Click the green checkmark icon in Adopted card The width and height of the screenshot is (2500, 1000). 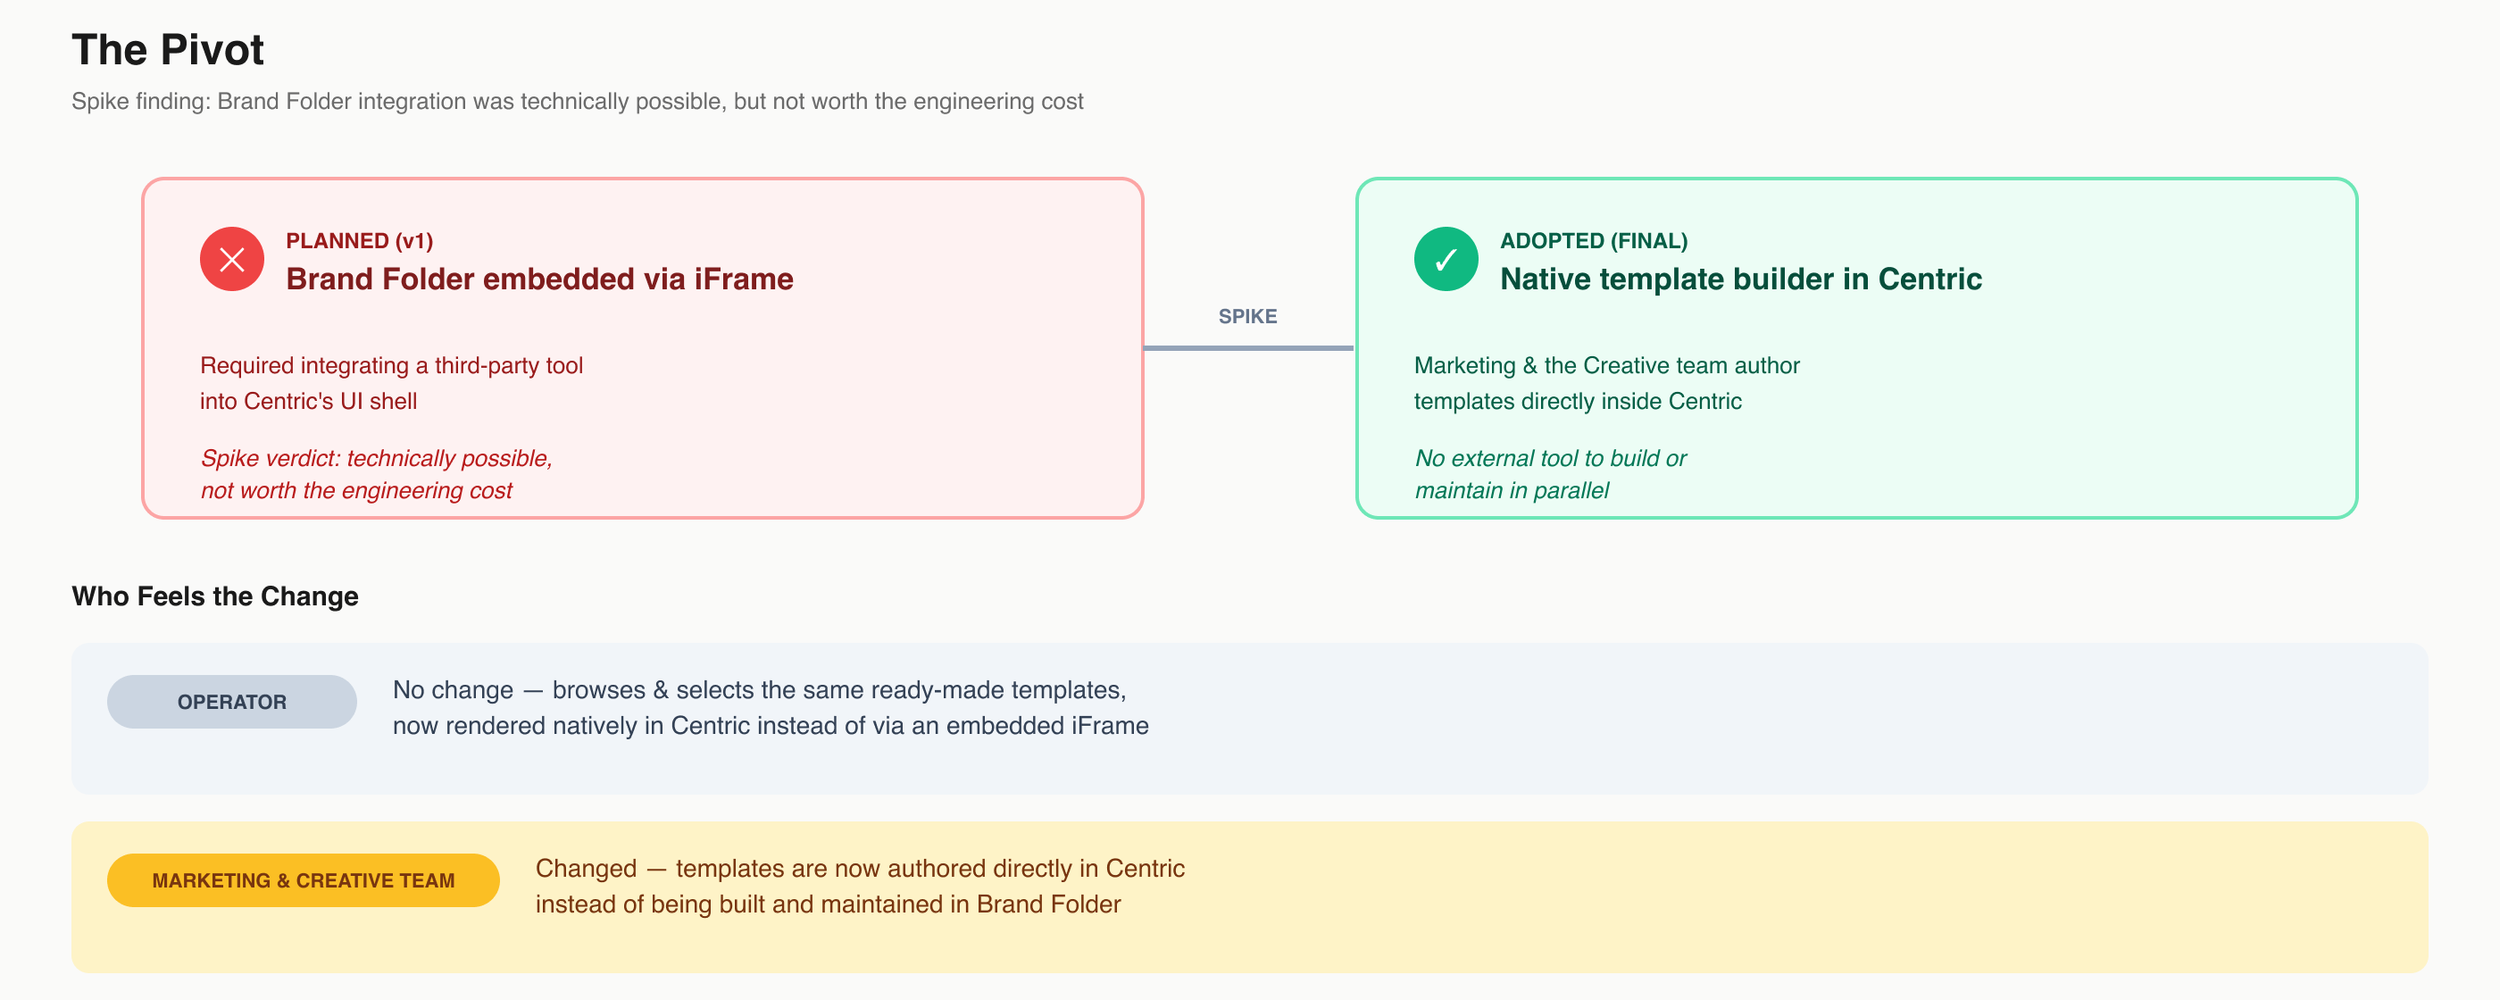coord(1446,259)
